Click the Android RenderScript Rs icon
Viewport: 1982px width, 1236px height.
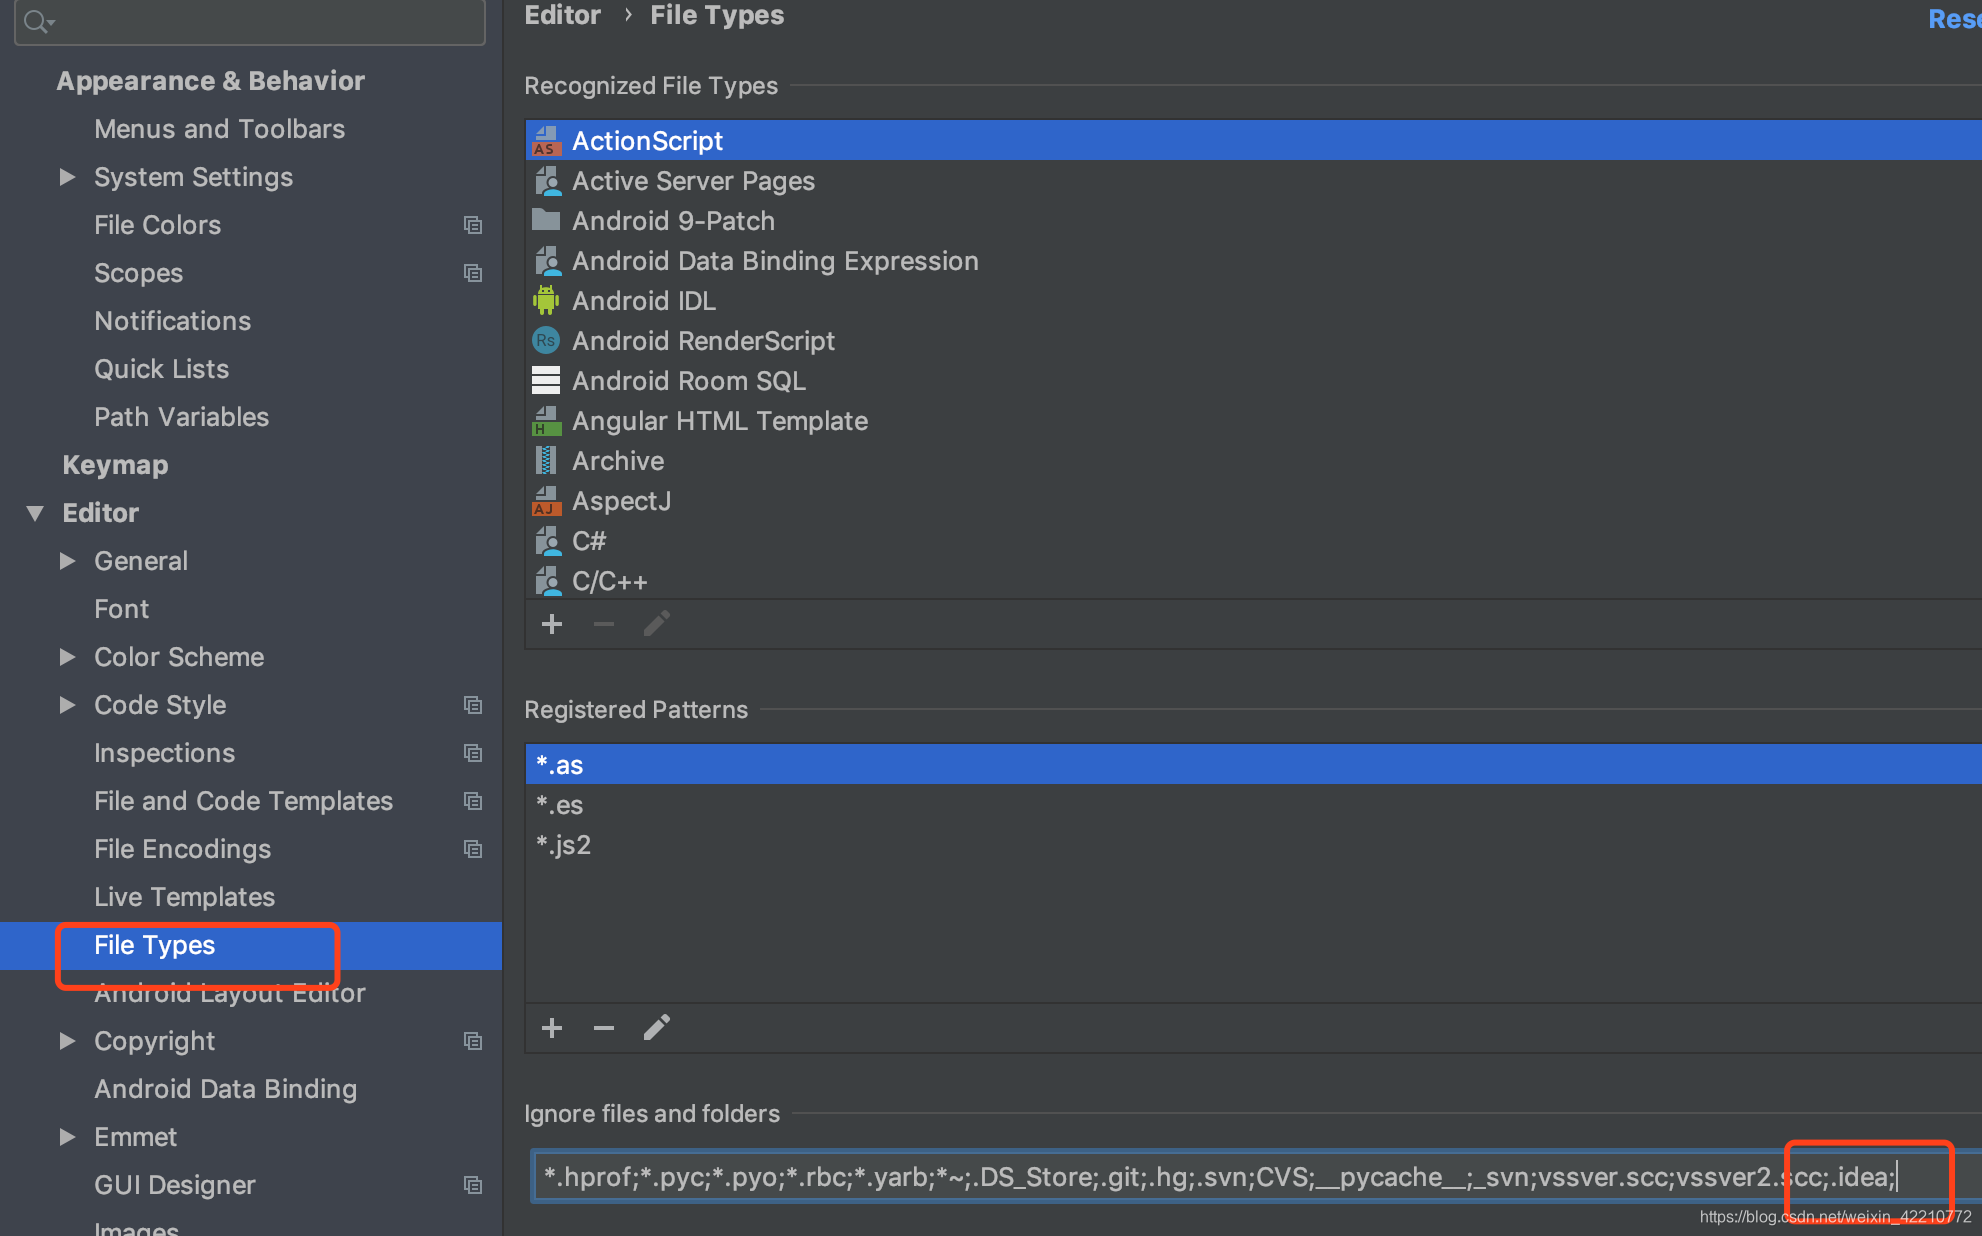click(x=545, y=341)
